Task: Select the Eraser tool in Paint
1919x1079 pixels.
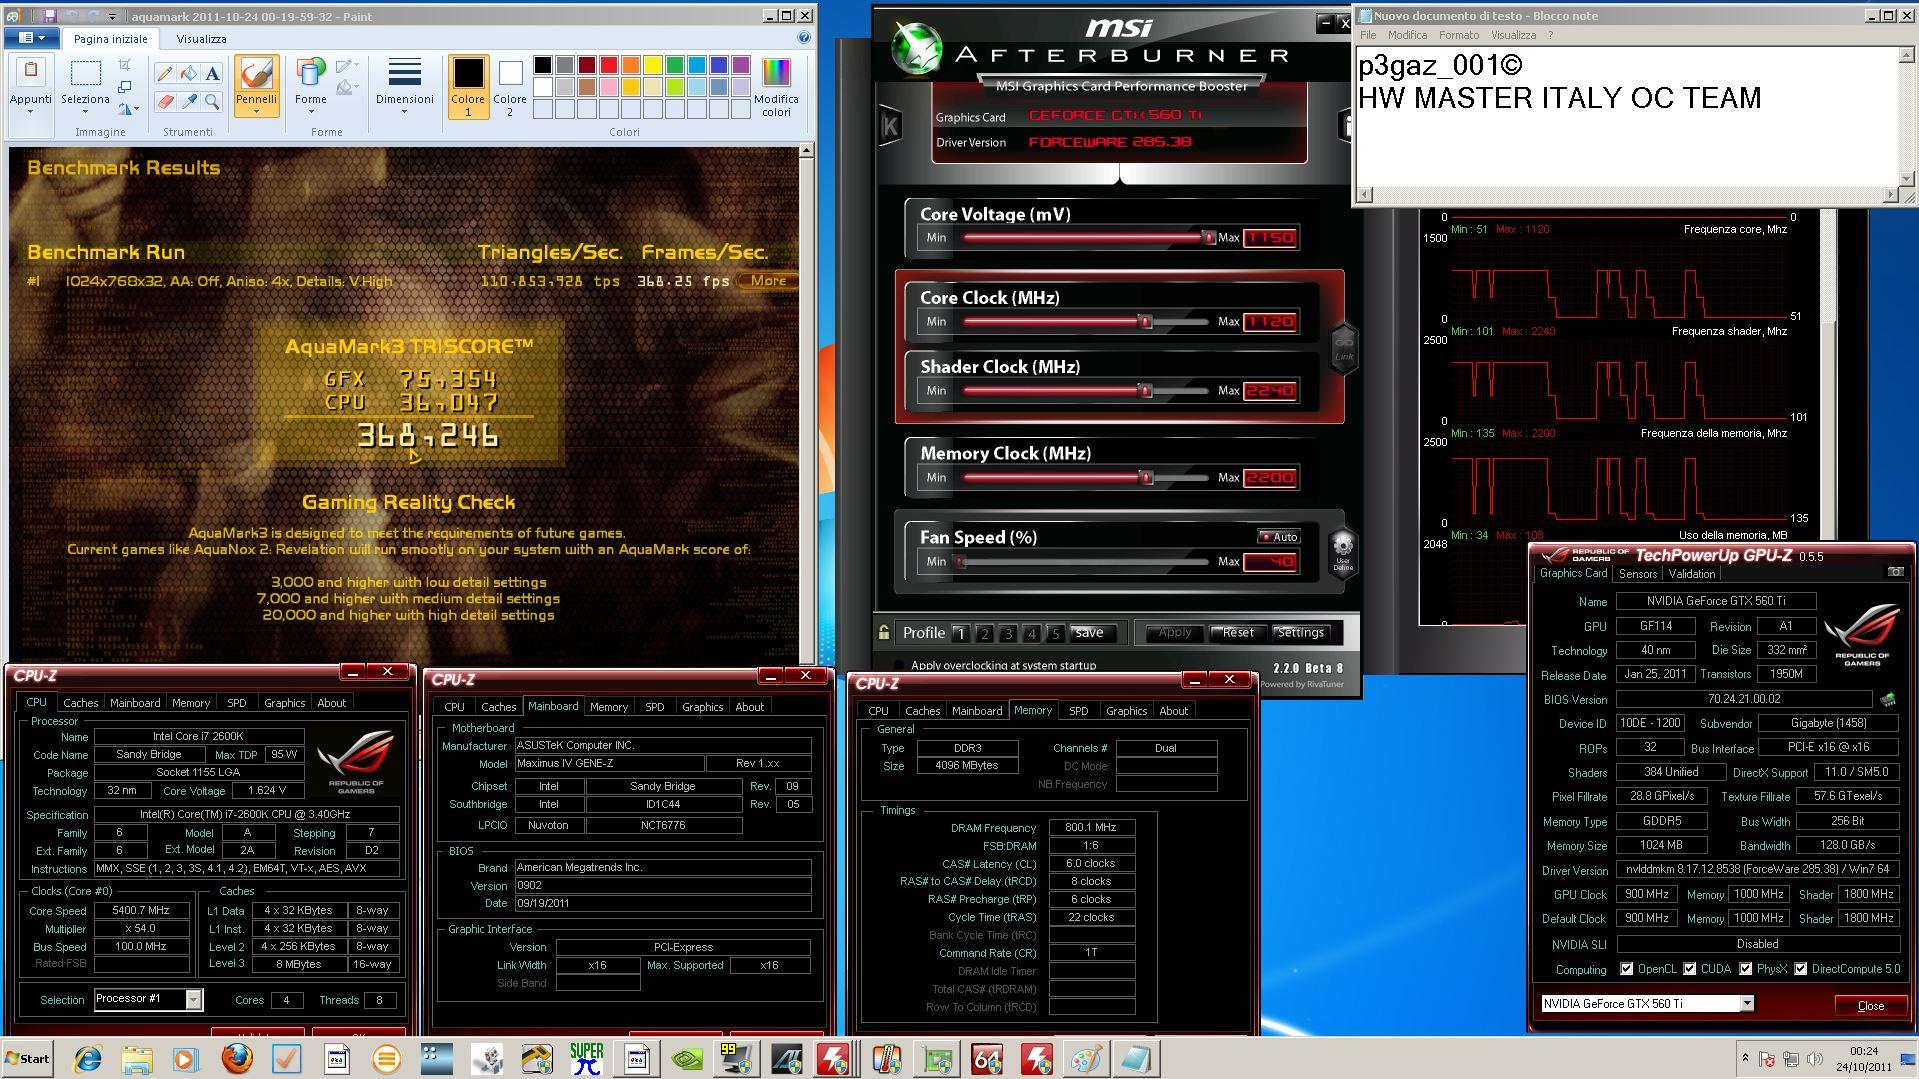Action: [x=165, y=101]
